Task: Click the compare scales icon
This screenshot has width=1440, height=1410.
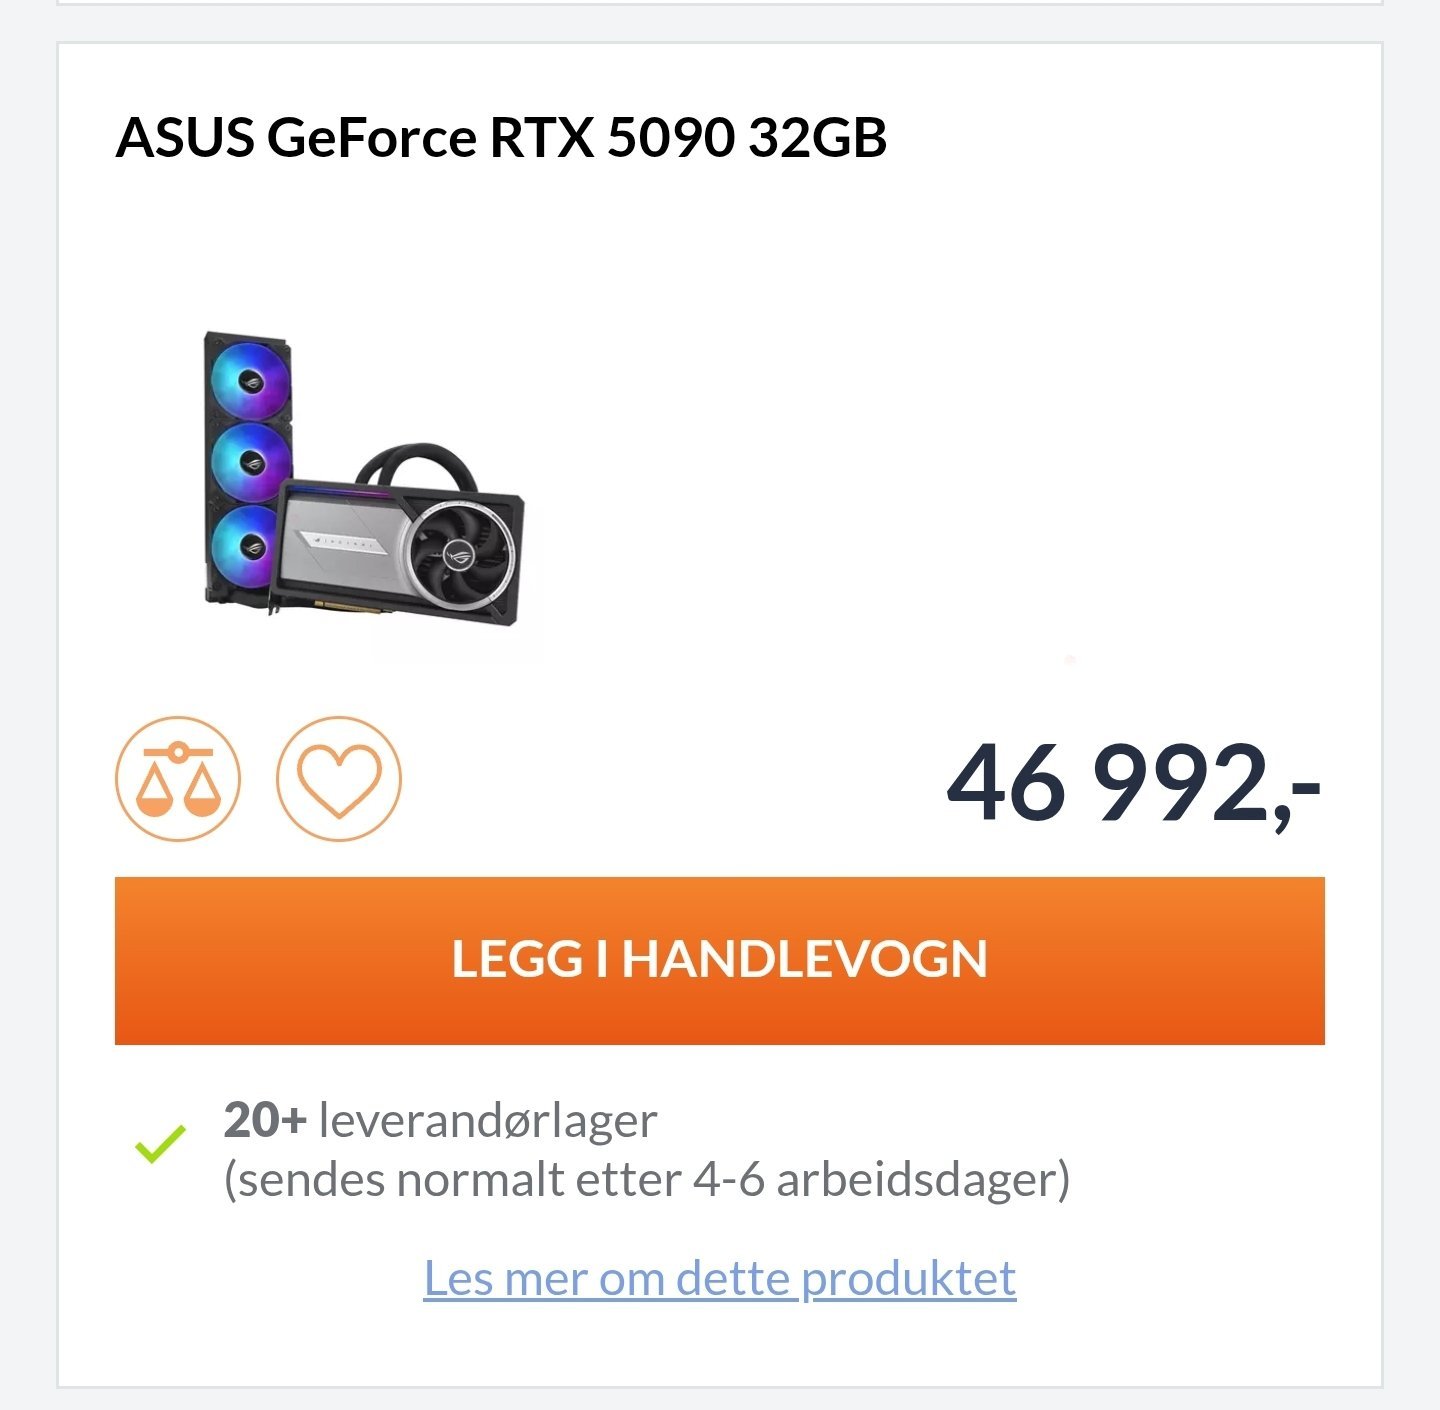Action: (178, 778)
